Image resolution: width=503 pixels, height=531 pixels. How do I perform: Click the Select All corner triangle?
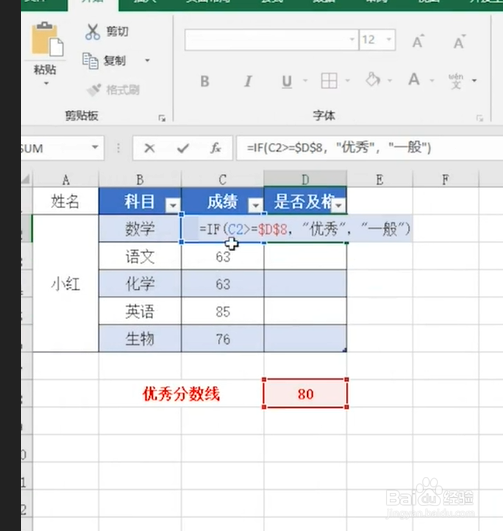point(26,179)
